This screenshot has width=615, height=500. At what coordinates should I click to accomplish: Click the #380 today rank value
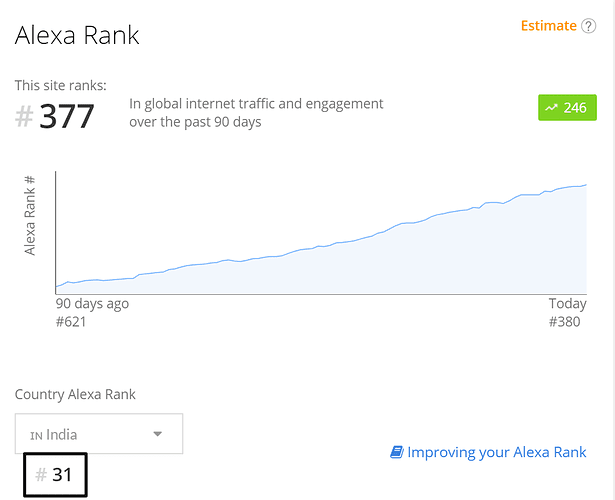coord(564,322)
